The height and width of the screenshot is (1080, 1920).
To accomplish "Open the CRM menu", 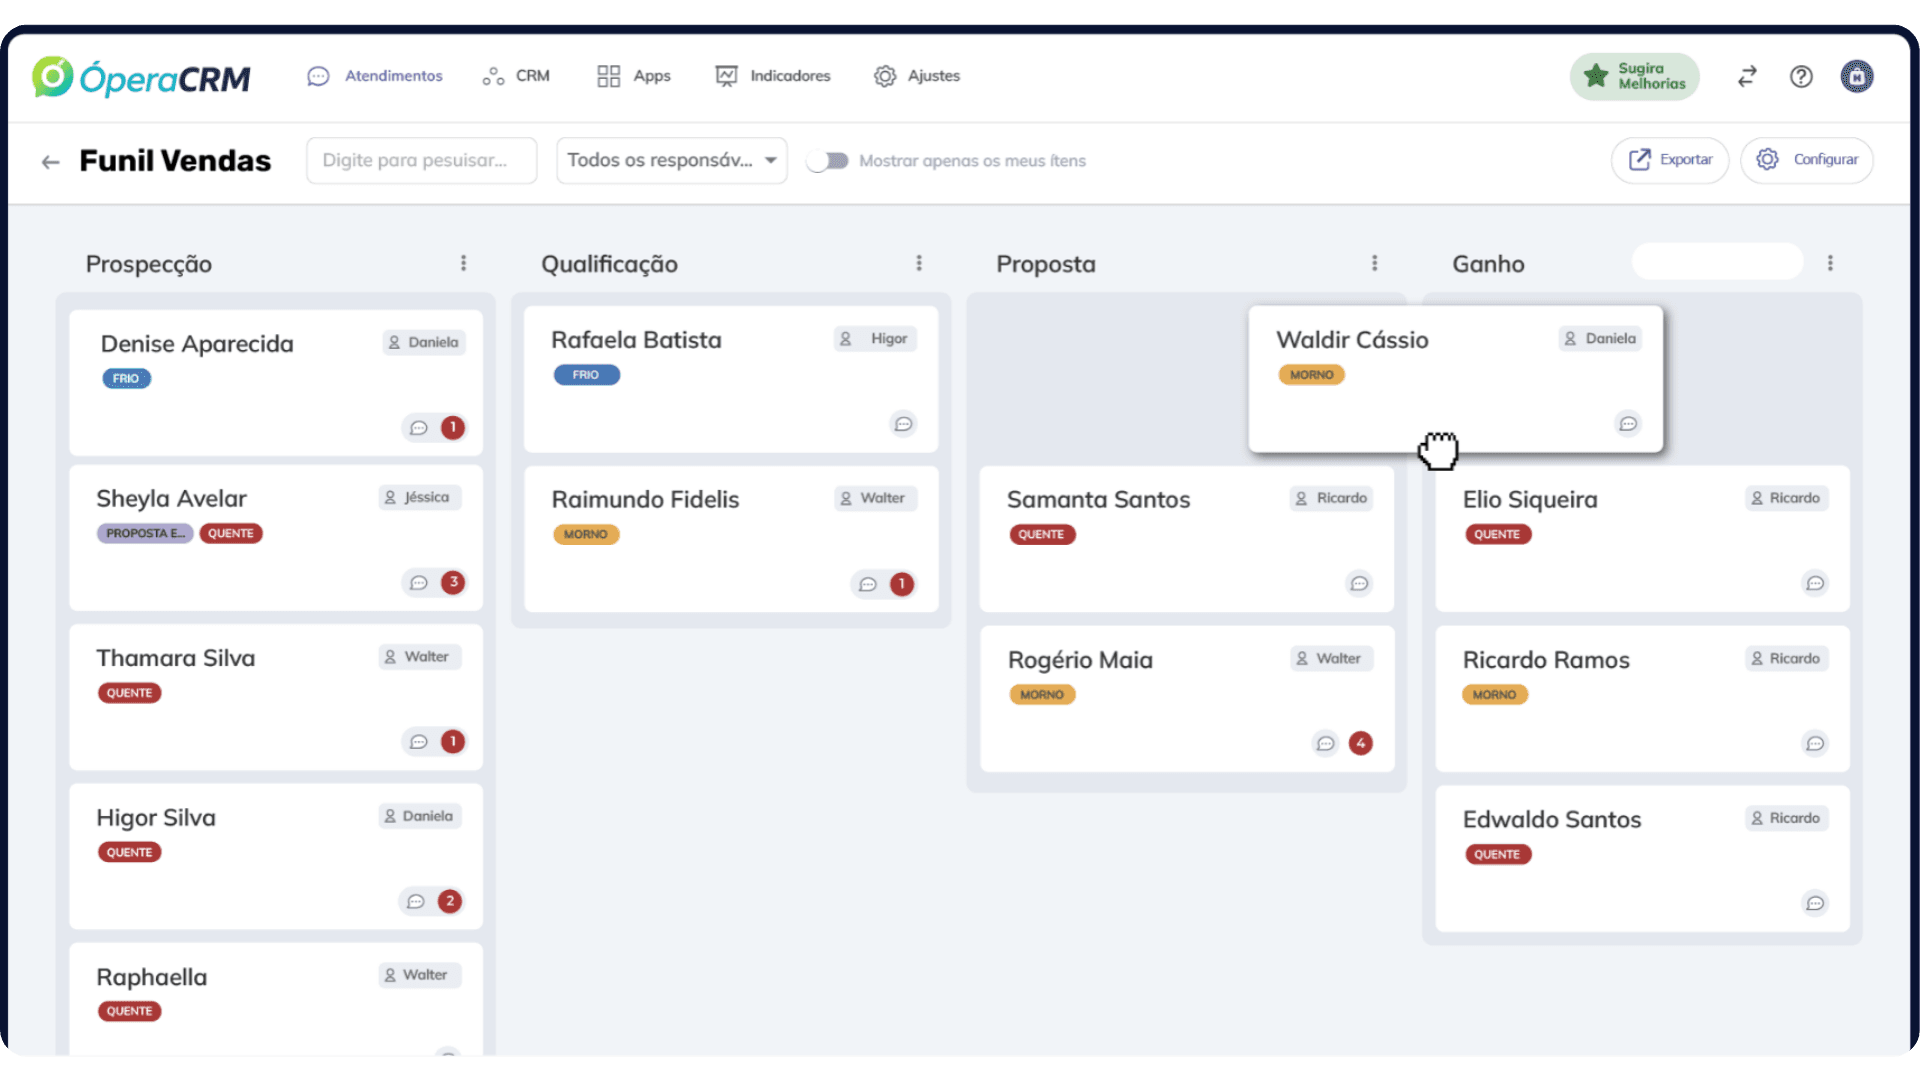I will coord(516,76).
